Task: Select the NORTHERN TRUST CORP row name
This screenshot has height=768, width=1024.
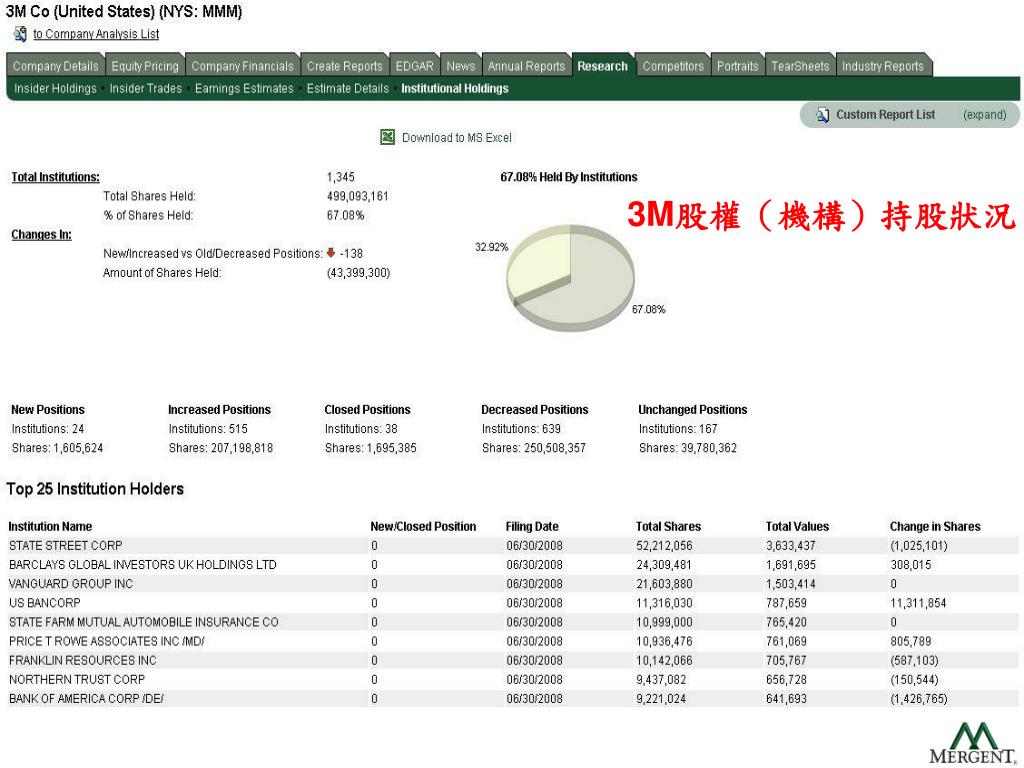Action: (76, 680)
